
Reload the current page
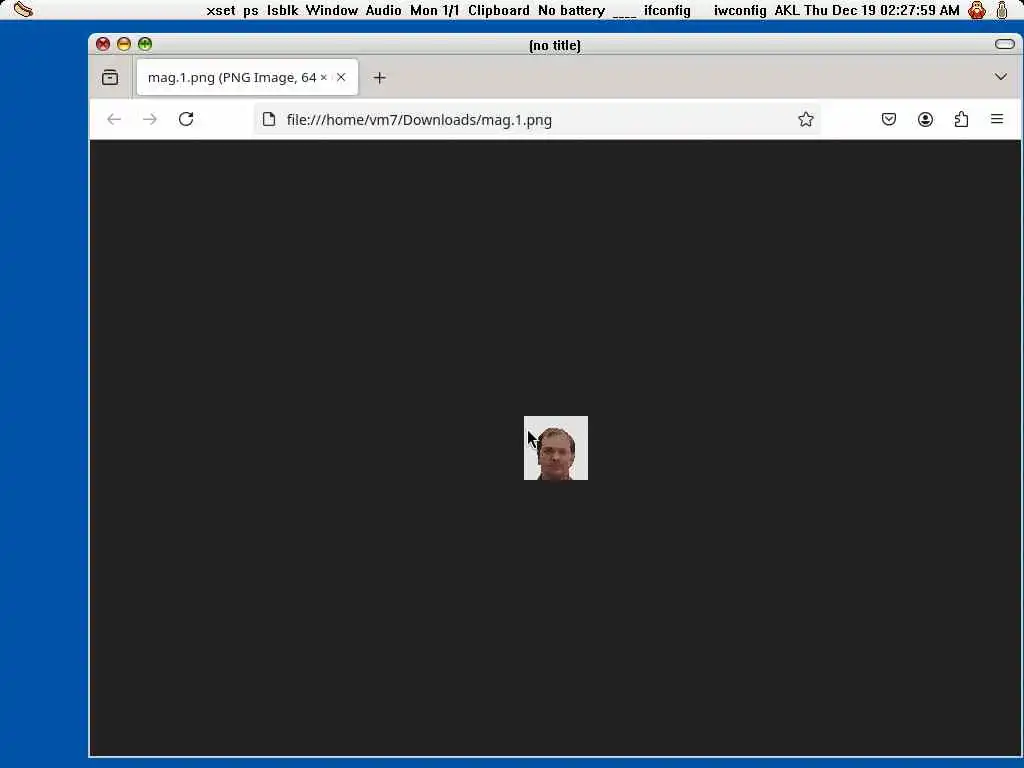(186, 119)
